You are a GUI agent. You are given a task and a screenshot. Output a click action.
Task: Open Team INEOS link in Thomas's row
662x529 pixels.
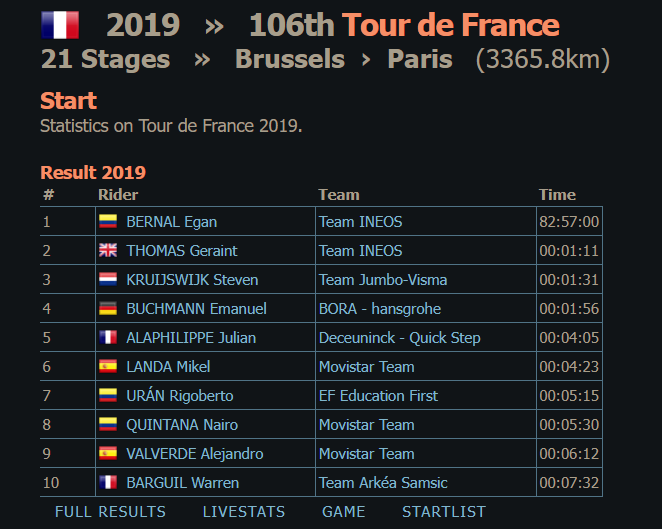coord(360,251)
